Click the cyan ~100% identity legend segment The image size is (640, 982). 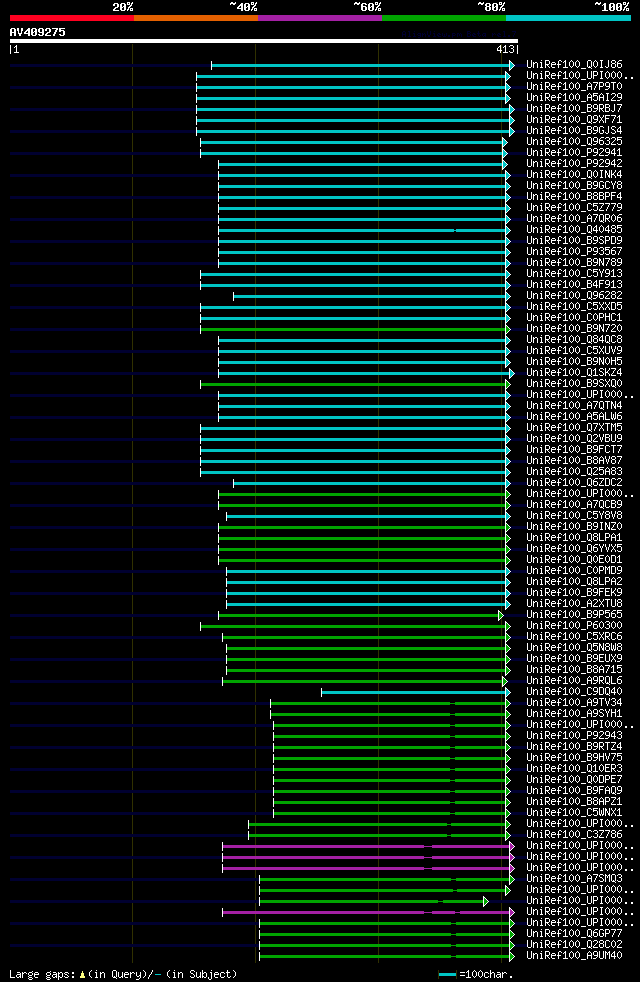pyautogui.click(x=568, y=18)
